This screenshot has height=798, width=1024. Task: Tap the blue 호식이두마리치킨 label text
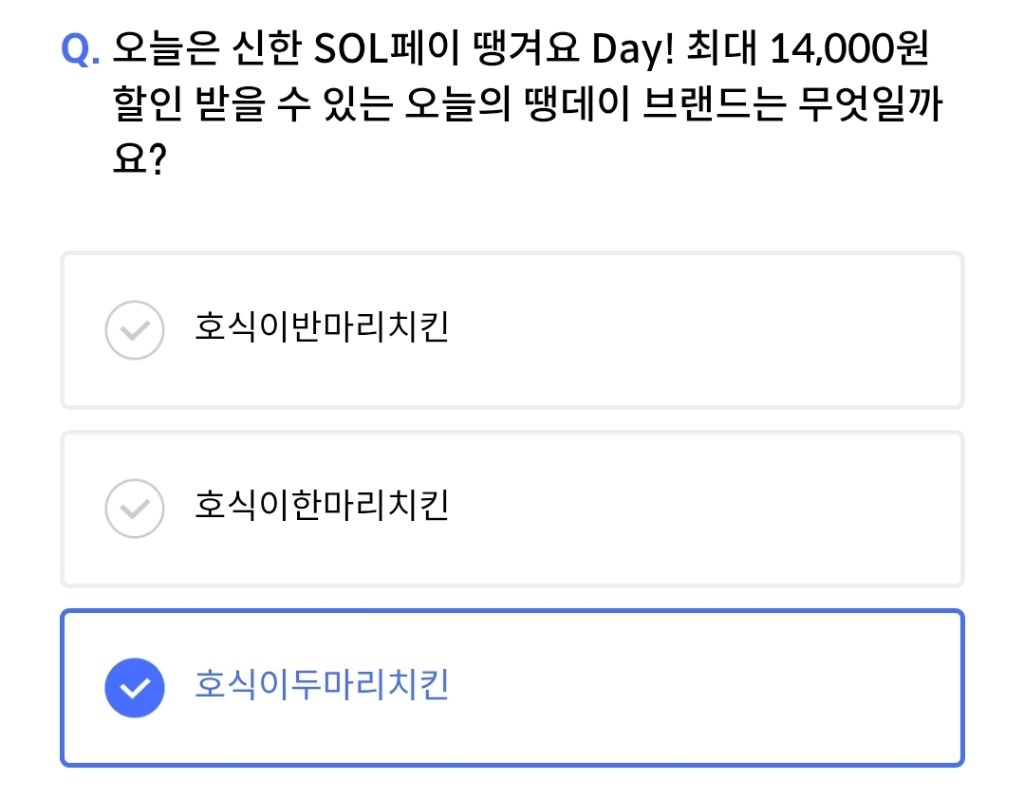tap(321, 686)
